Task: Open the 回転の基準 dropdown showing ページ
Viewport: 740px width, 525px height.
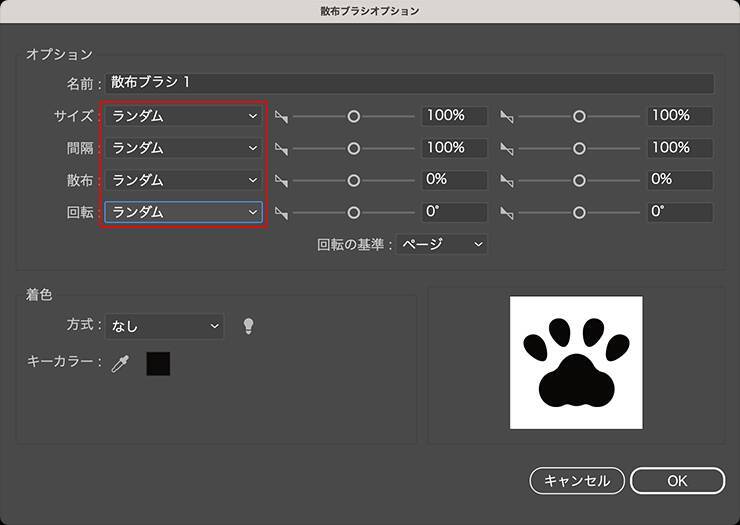Action: pyautogui.click(x=441, y=244)
